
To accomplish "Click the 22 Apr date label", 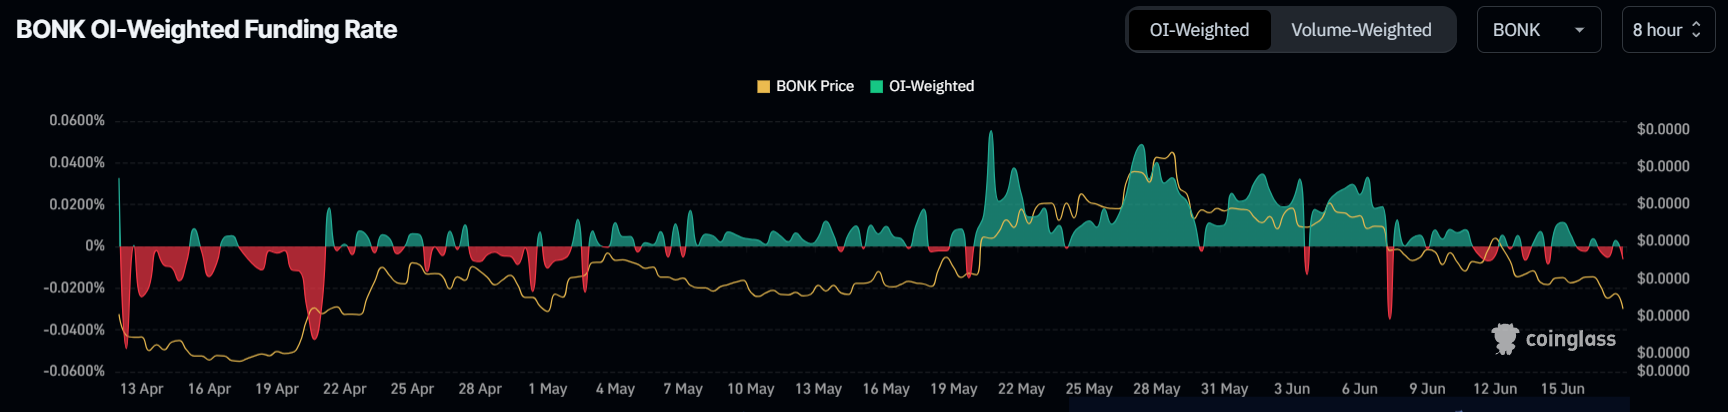I will tap(344, 389).
